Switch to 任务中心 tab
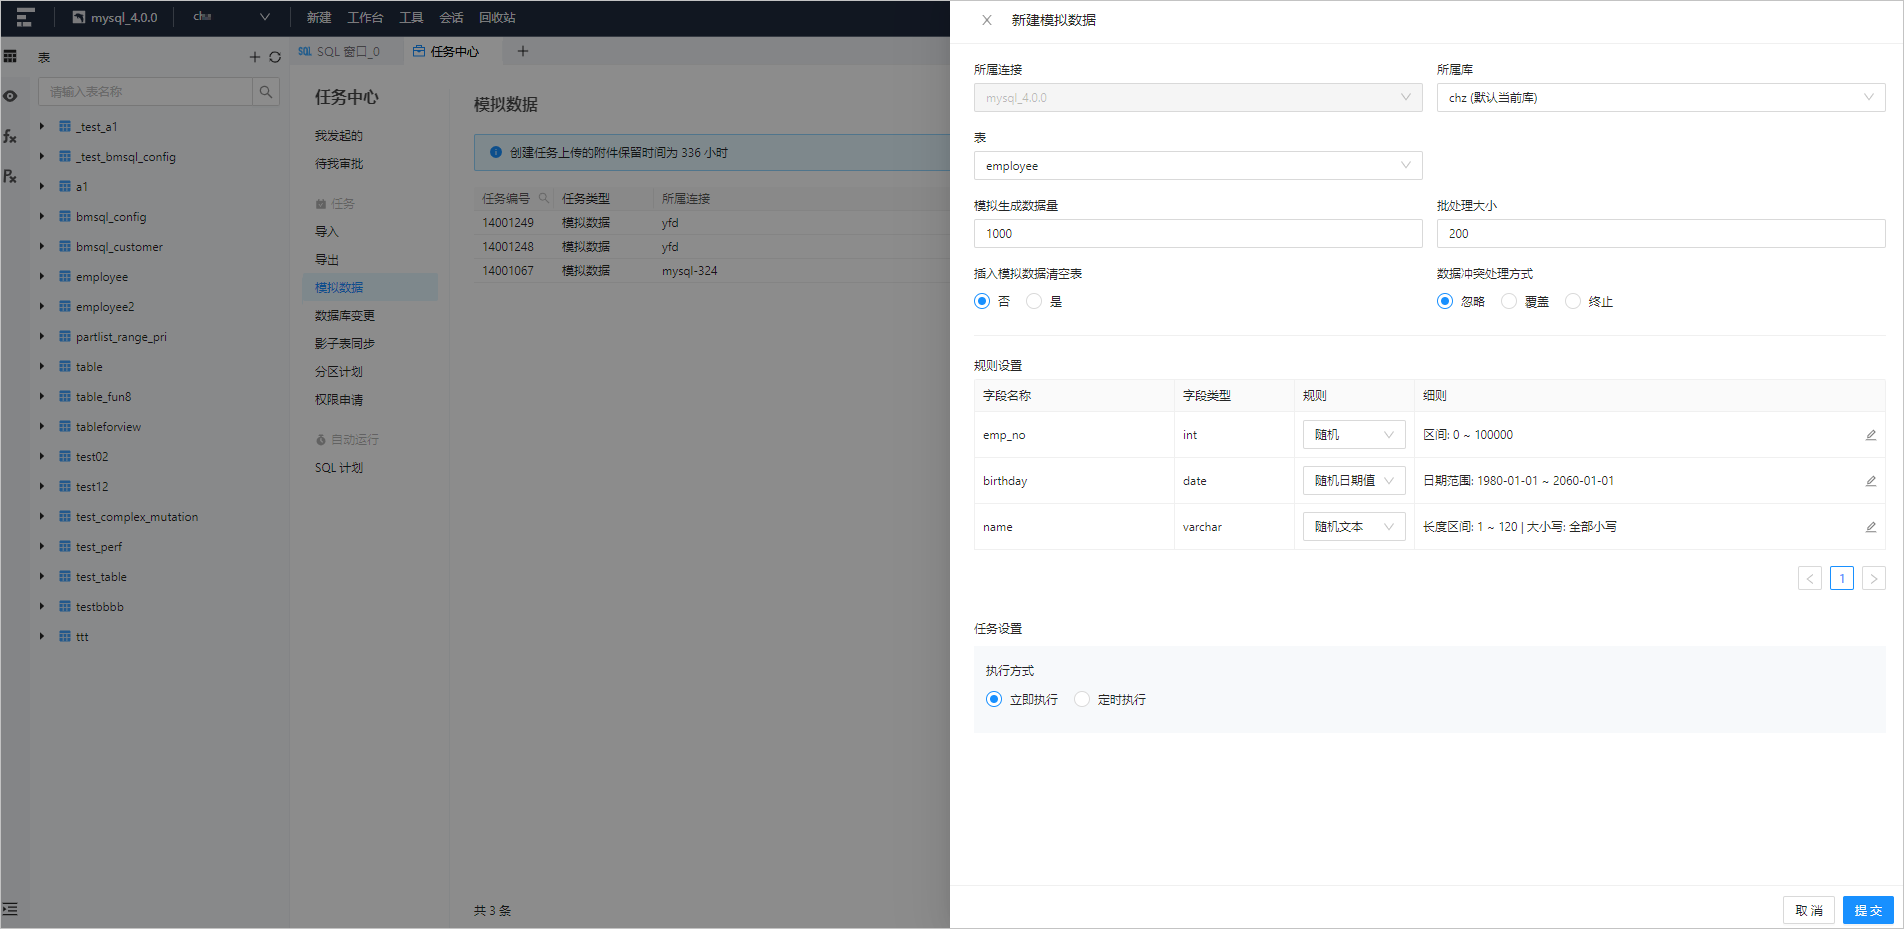Screen dimensions: 1904x929 (446, 51)
